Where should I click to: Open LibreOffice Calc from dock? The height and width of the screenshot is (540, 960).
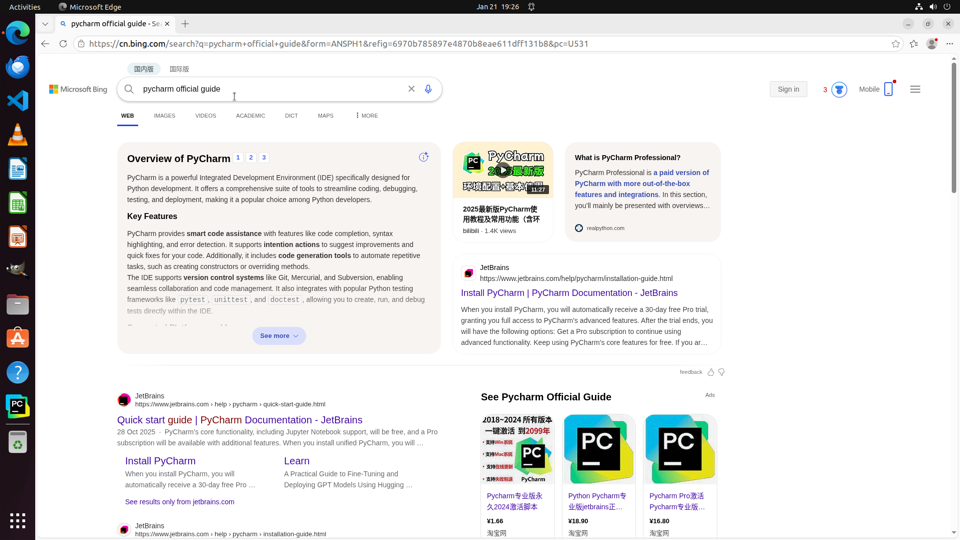(x=17, y=203)
